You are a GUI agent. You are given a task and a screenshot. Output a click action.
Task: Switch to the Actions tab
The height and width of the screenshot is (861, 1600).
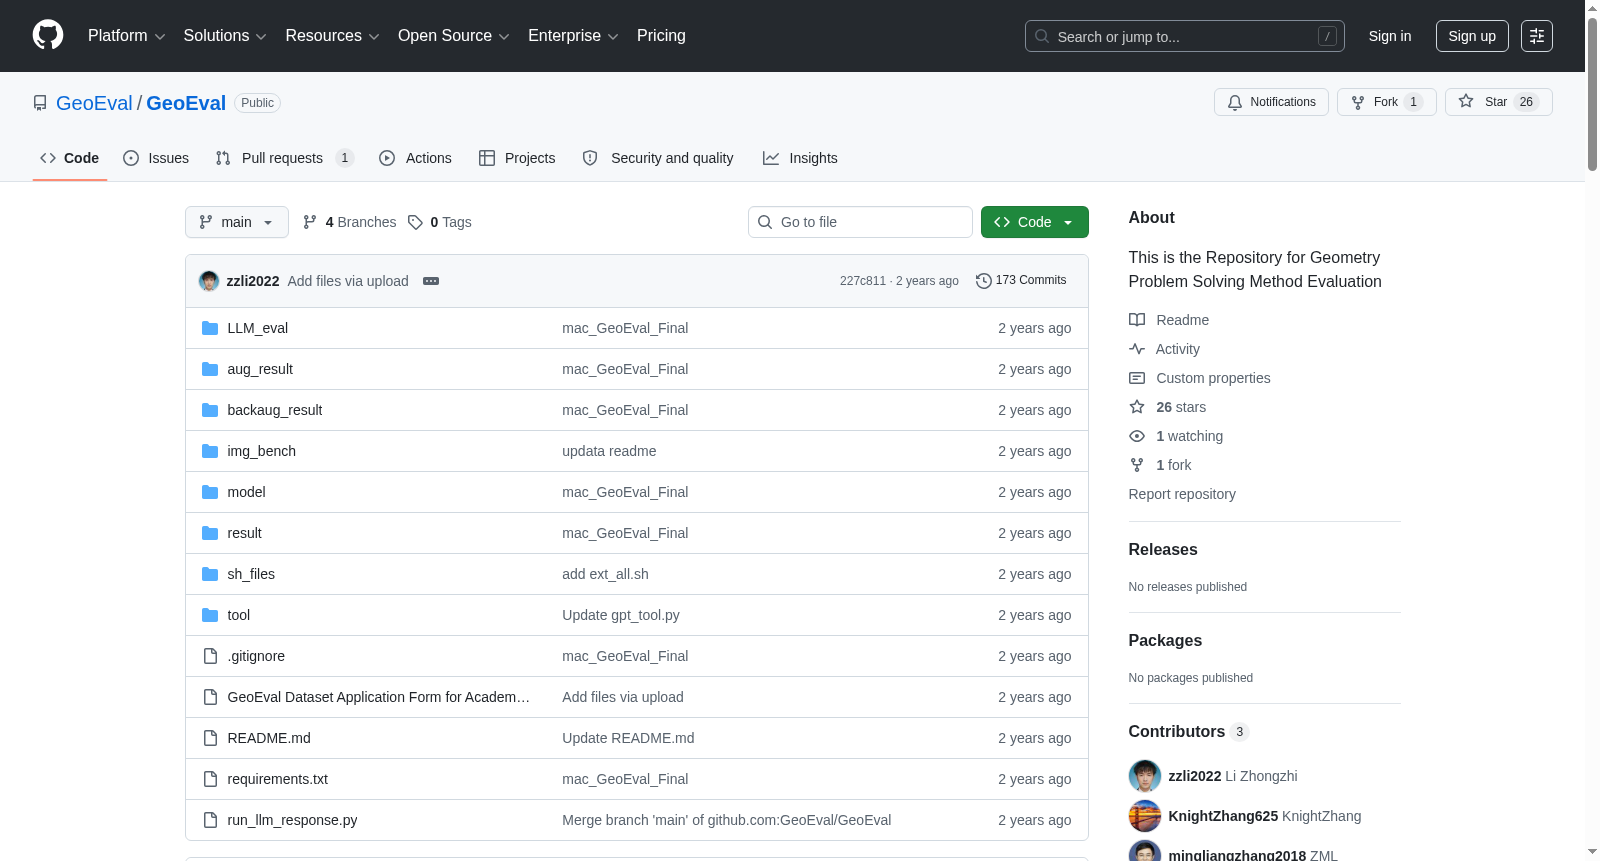tap(416, 158)
